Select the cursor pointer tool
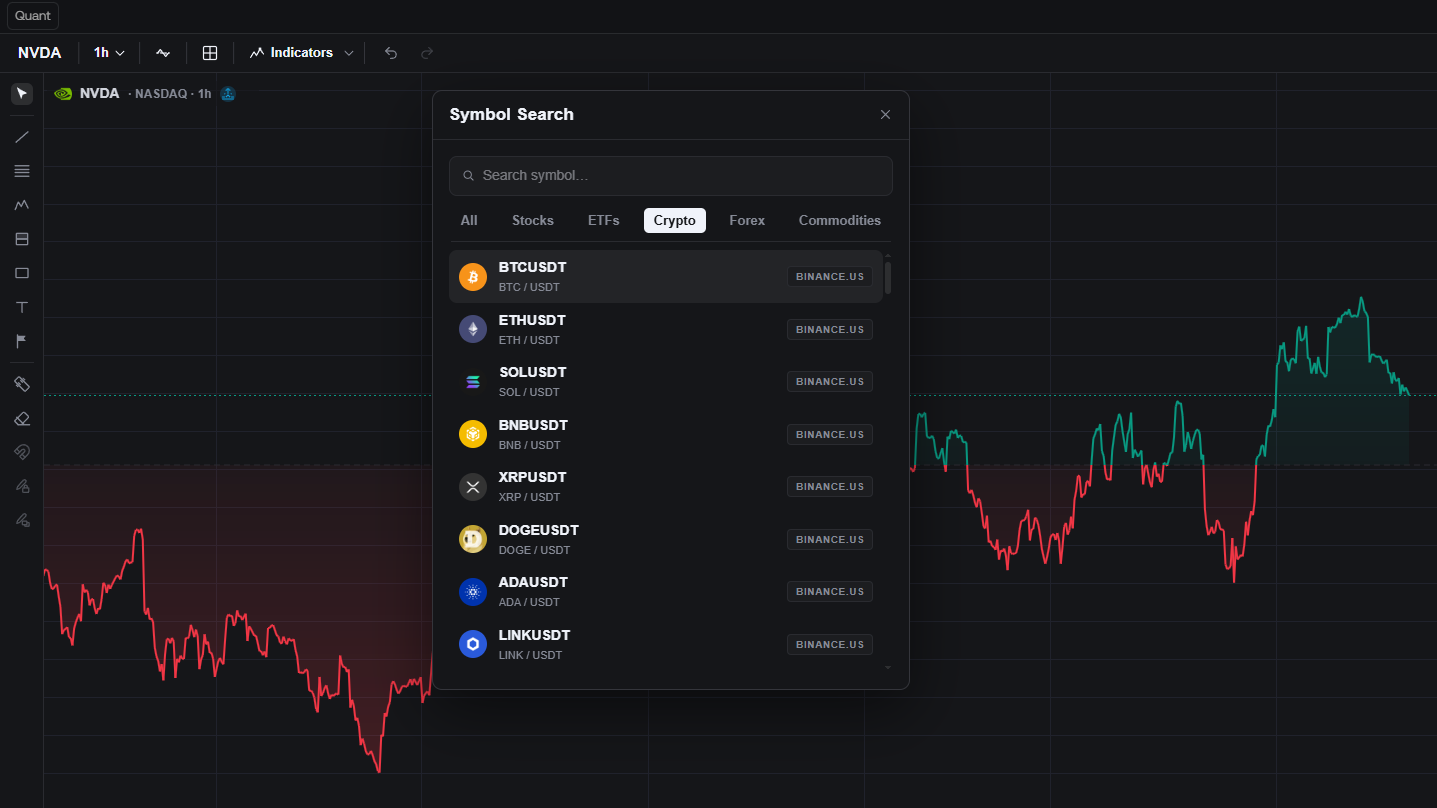 22,94
